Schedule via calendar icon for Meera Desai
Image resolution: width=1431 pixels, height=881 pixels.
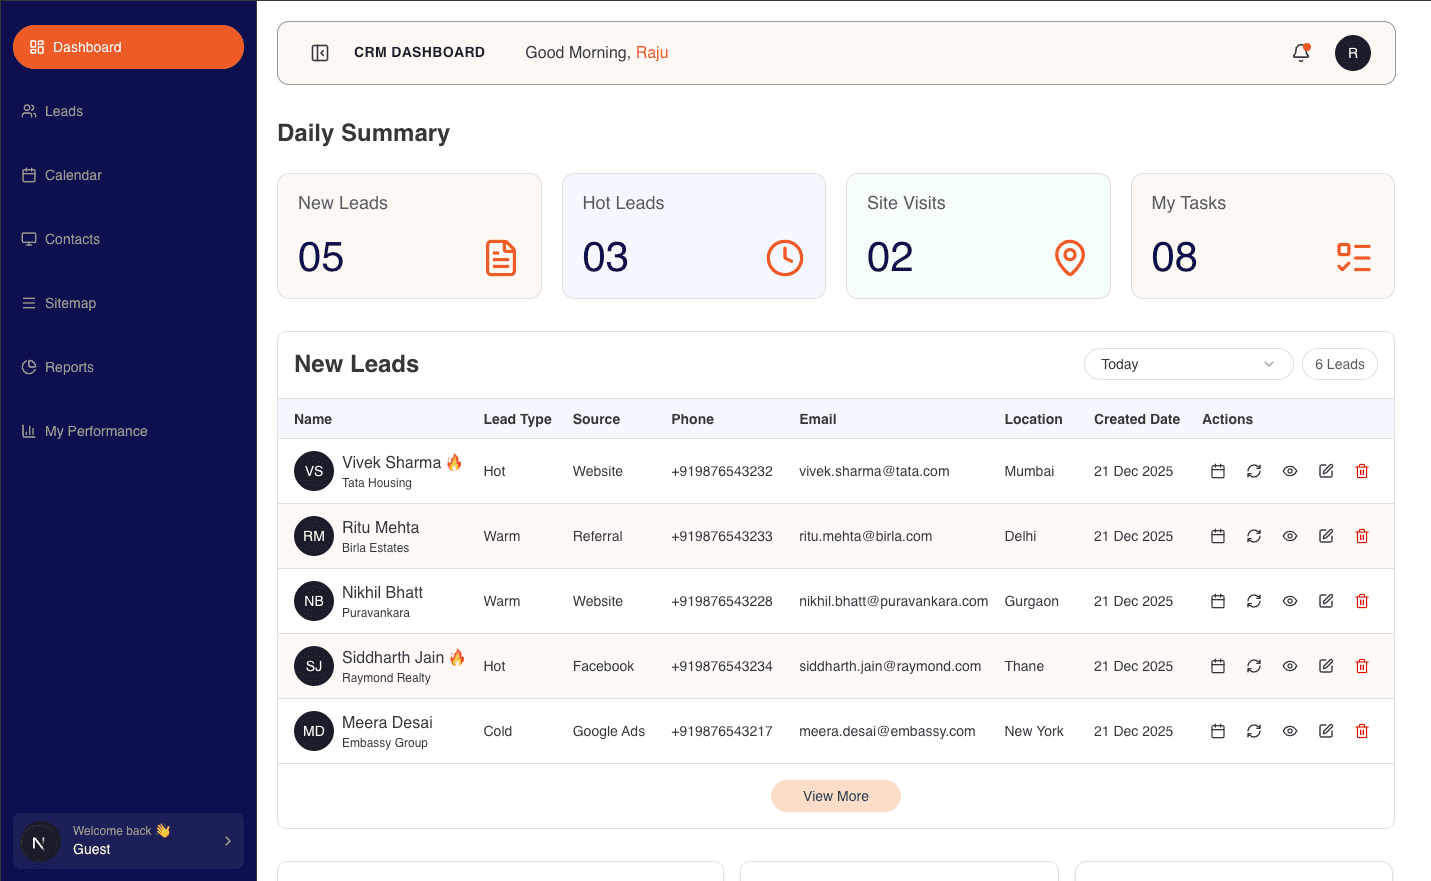[x=1217, y=731]
